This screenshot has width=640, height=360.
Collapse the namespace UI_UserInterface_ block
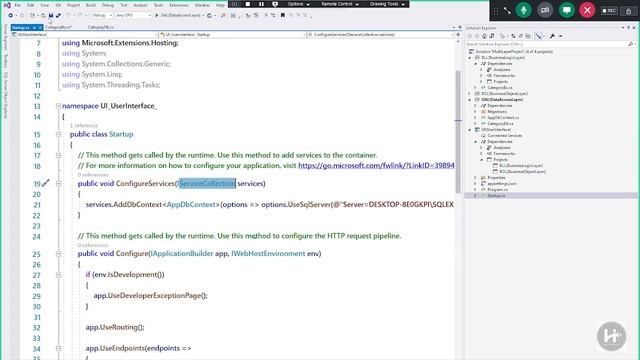click(x=58, y=106)
